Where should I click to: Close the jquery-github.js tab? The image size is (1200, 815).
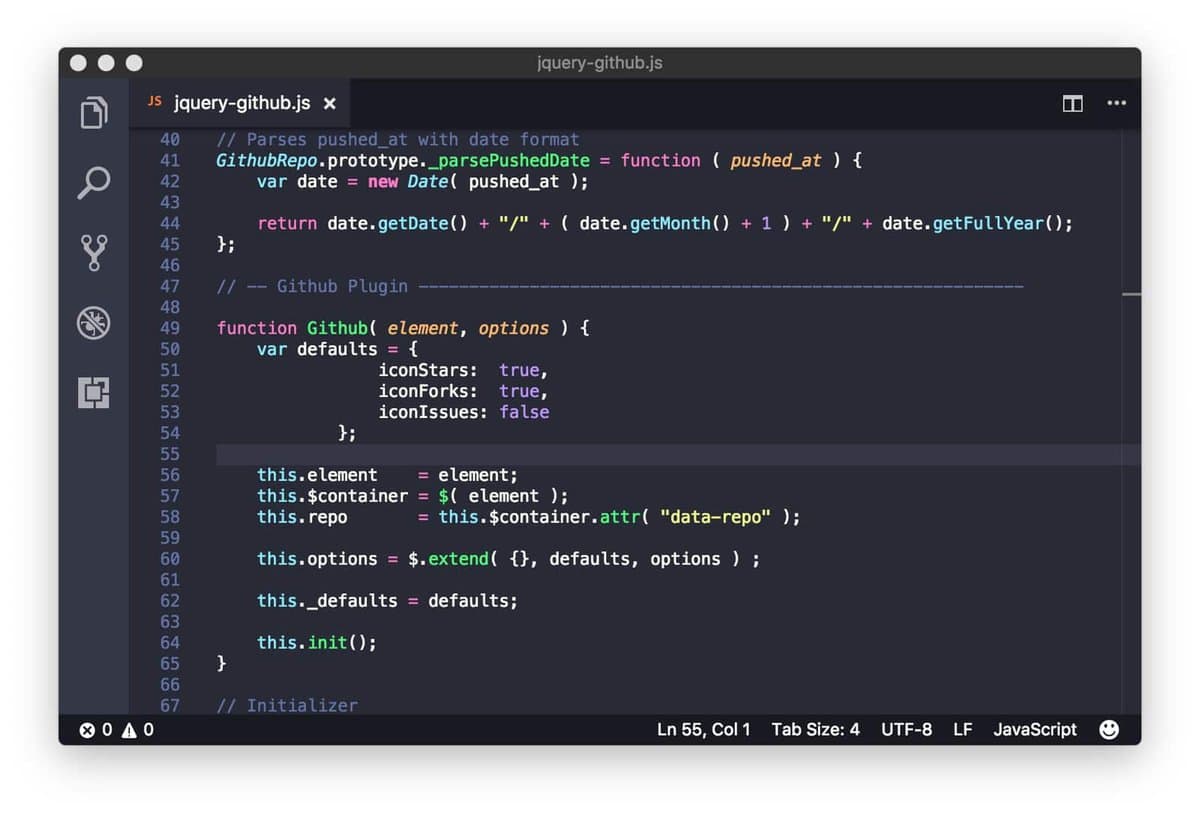click(330, 102)
